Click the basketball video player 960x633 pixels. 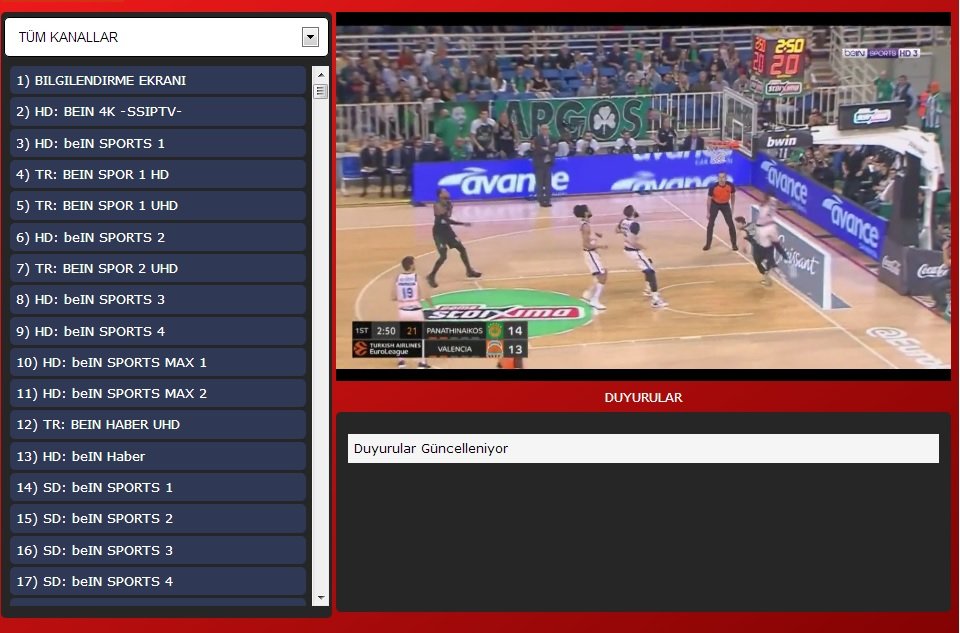(643, 197)
